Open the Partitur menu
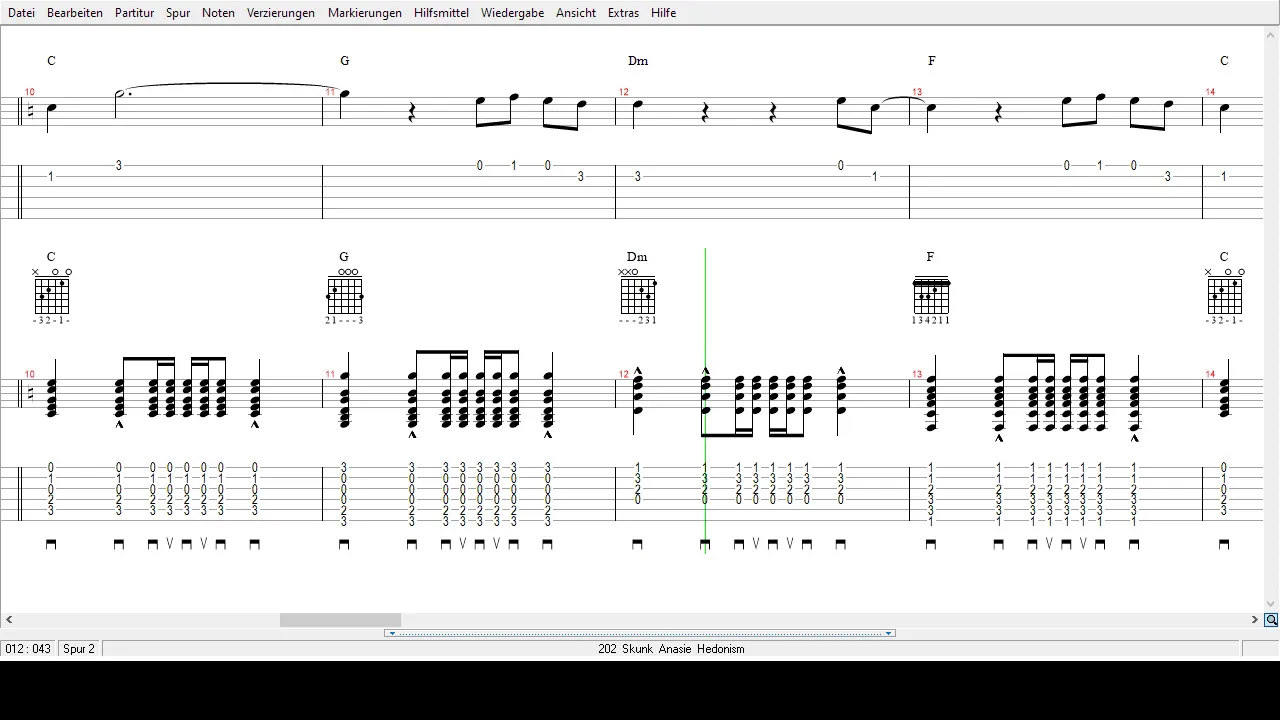 [134, 13]
